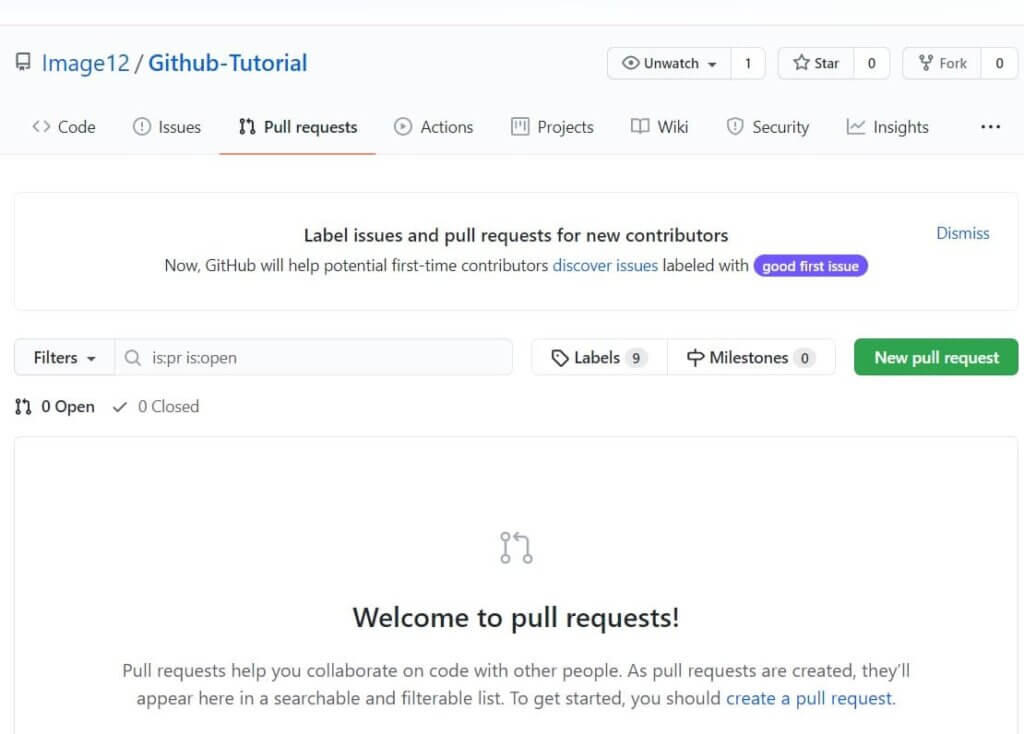Open the Labels list button
This screenshot has height=734, width=1024.
coord(600,357)
